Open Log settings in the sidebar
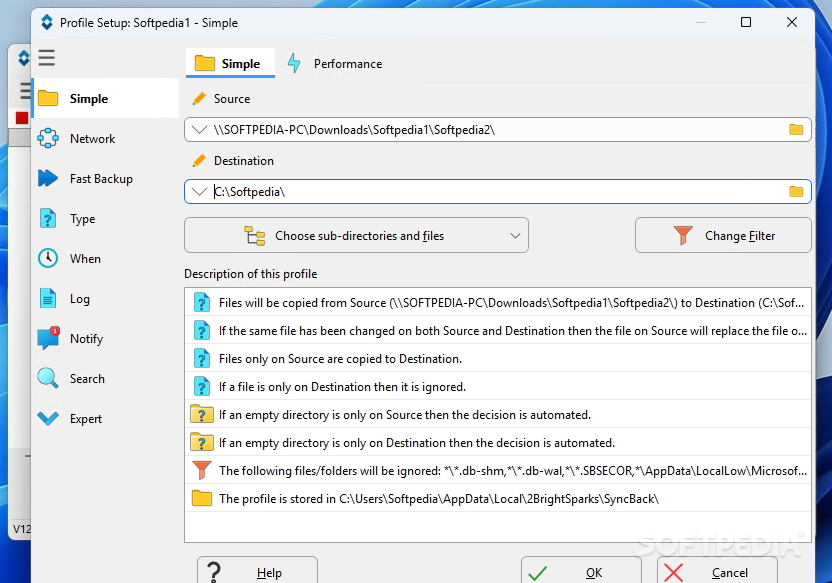 [x=106, y=299]
